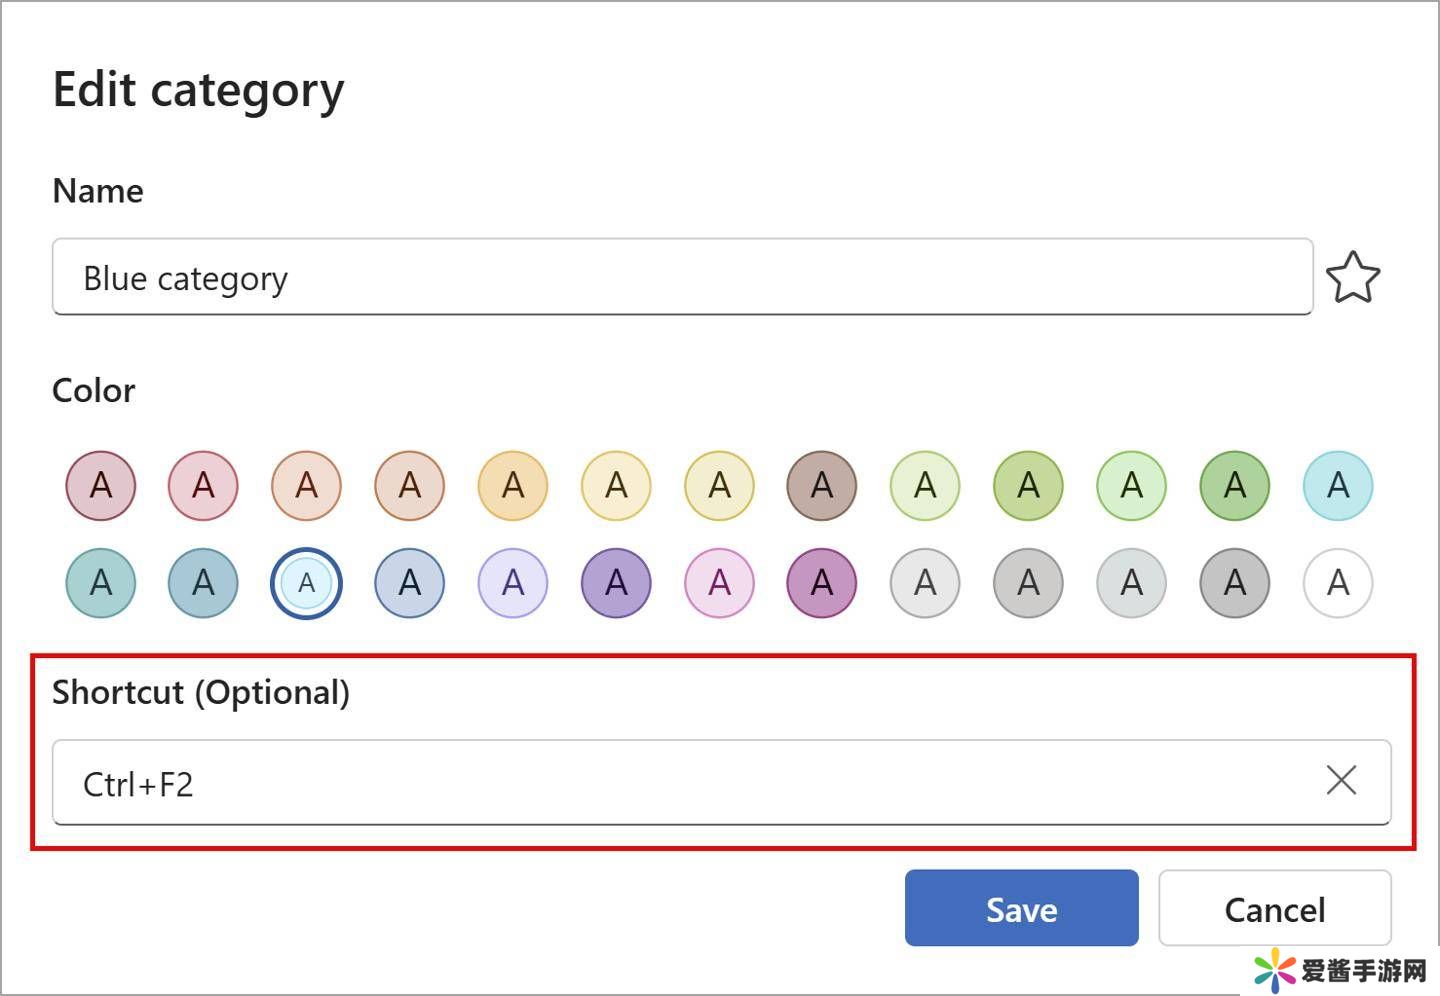Click the Shortcut input field

[682, 782]
